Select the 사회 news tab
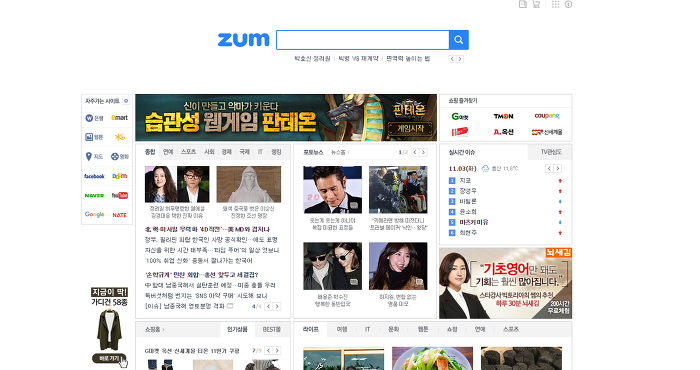Screen dimensions: 700x370 click(x=209, y=152)
